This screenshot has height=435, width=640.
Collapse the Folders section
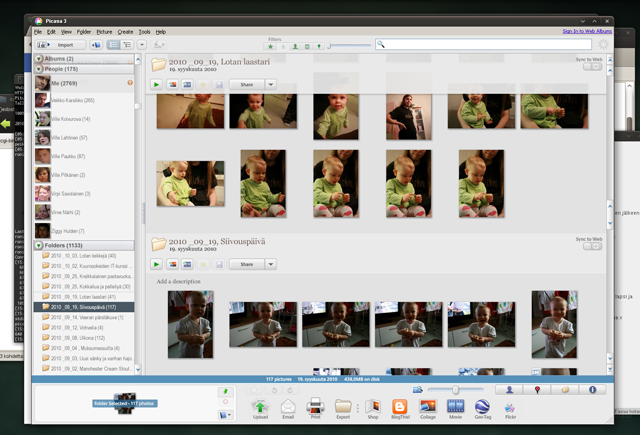coord(38,245)
